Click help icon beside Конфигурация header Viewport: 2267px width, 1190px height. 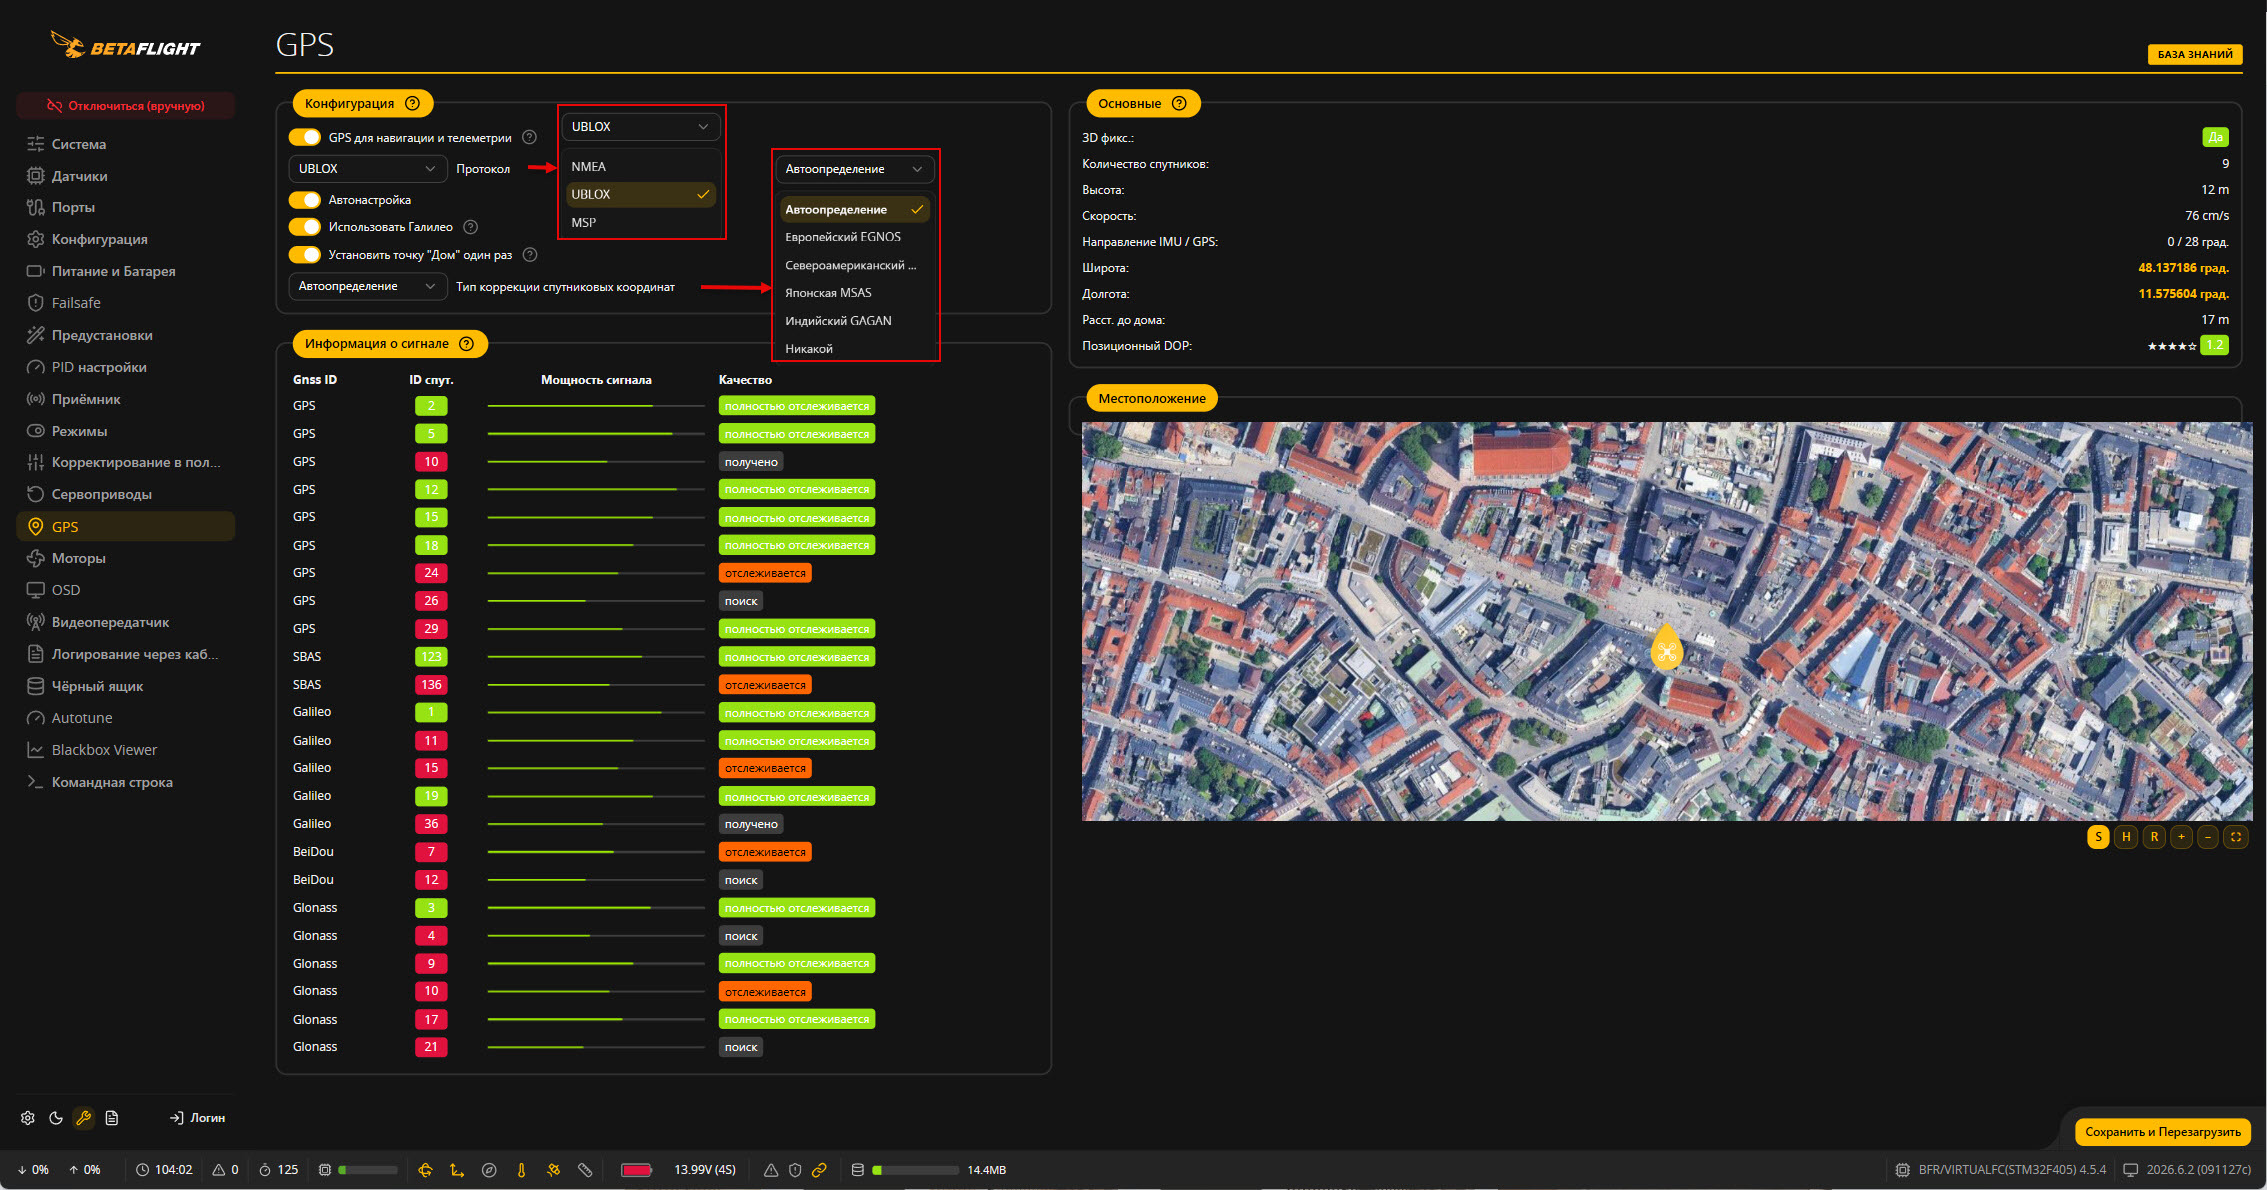pyautogui.click(x=412, y=104)
